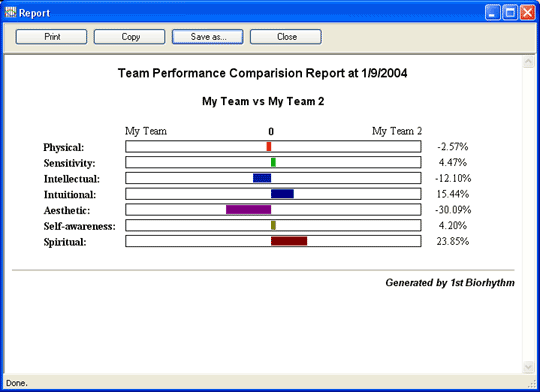This screenshot has width=540, height=392.
Task: Click the 'My Team 2' column header
Action: [x=397, y=131]
